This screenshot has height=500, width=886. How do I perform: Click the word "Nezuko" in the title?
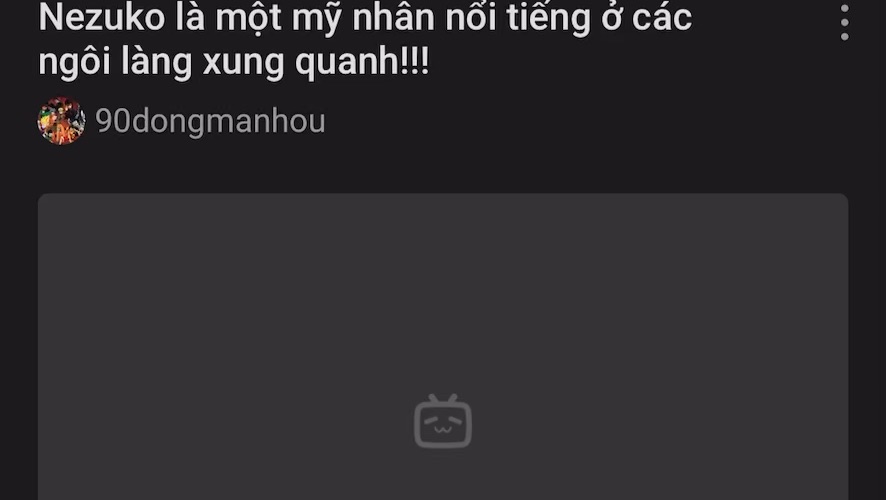102,17
